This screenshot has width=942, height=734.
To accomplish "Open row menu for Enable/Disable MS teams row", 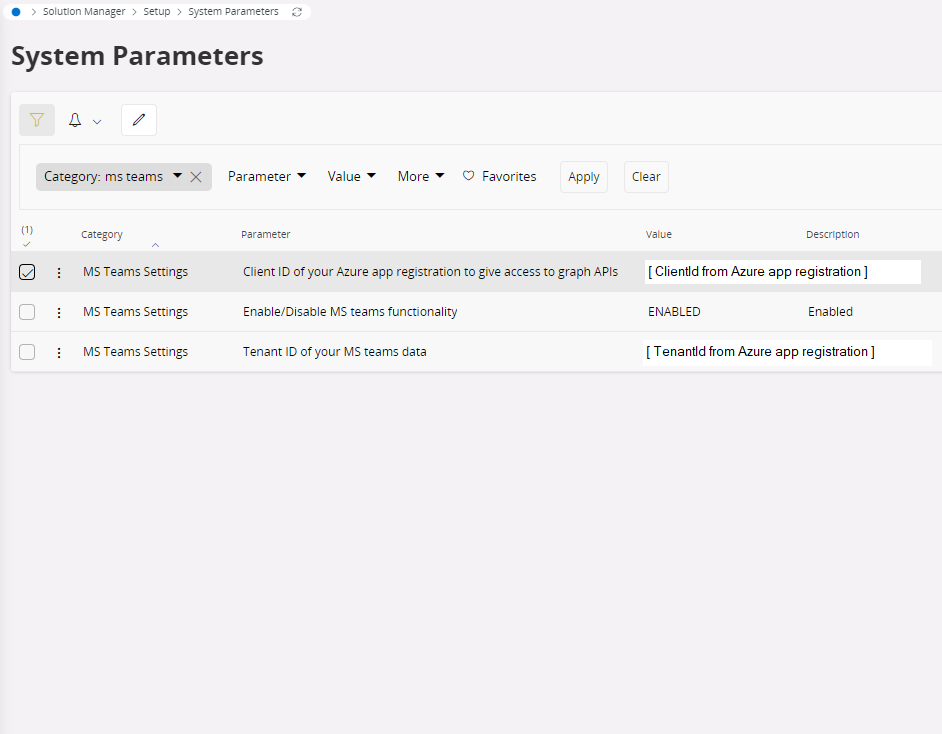I will (x=59, y=312).
